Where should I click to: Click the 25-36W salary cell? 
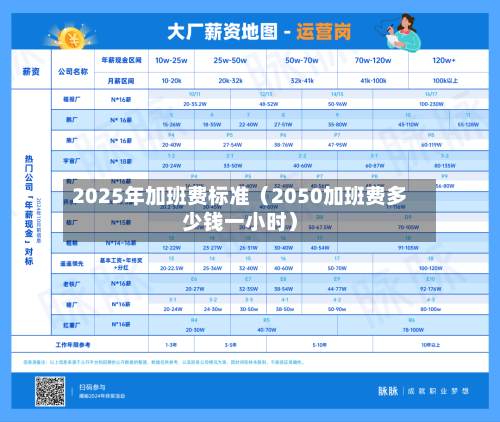(212, 268)
